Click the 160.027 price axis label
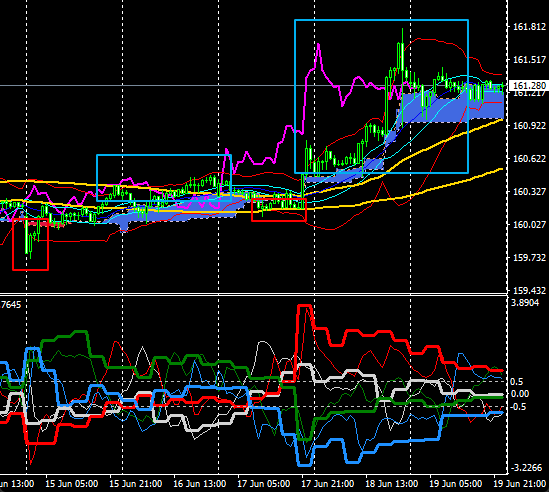This screenshot has width=549, height=492. 529,224
